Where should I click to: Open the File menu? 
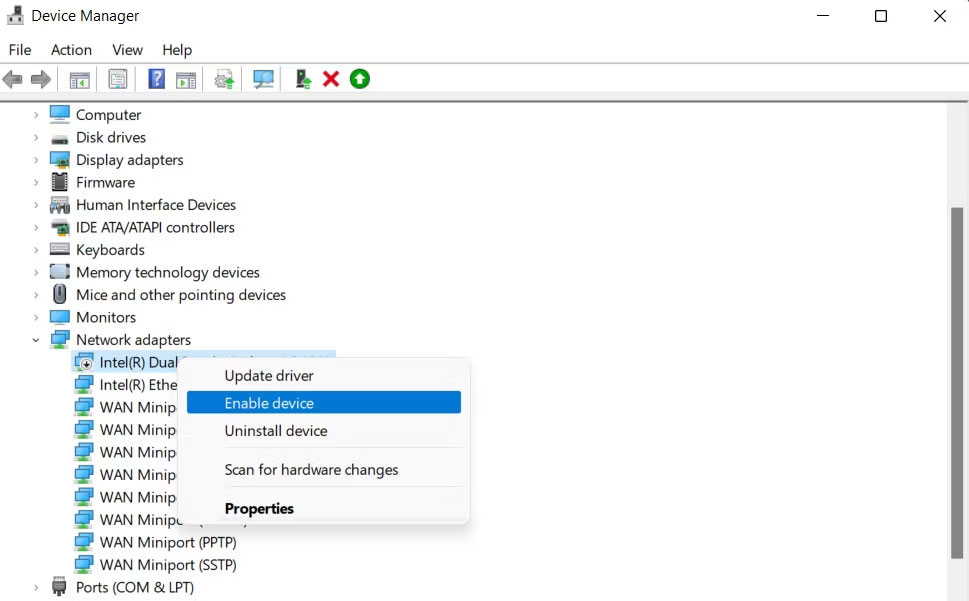20,50
